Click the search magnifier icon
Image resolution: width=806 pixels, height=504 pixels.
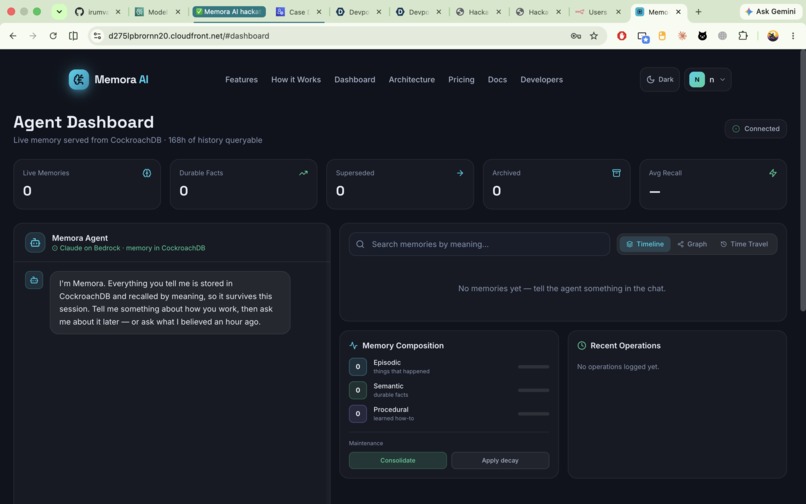pyautogui.click(x=360, y=244)
